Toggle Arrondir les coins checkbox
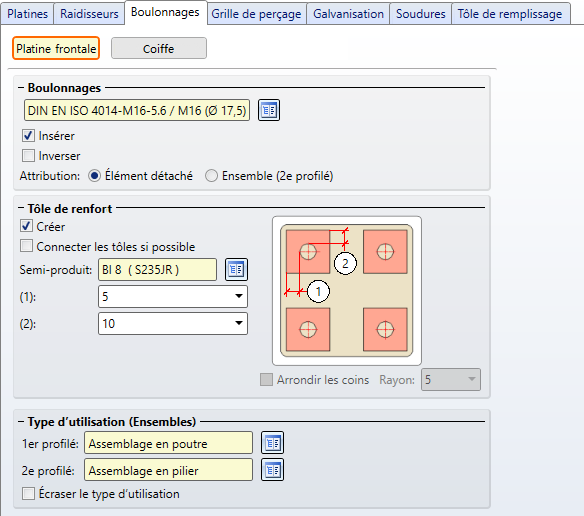Image resolution: width=584 pixels, height=516 pixels. pyautogui.click(x=266, y=380)
